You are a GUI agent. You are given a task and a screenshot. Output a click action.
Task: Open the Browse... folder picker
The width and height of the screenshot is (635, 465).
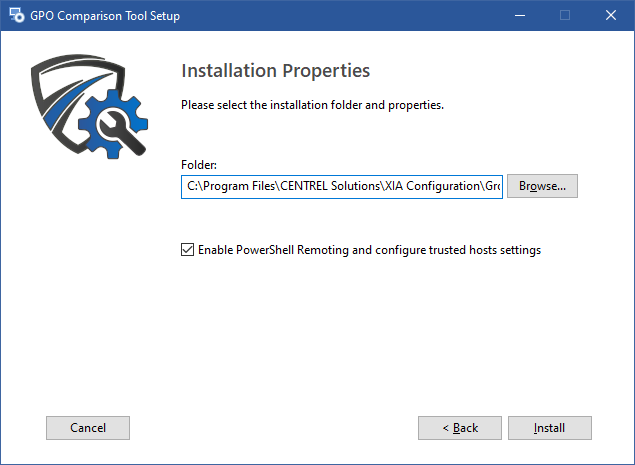[542, 186]
